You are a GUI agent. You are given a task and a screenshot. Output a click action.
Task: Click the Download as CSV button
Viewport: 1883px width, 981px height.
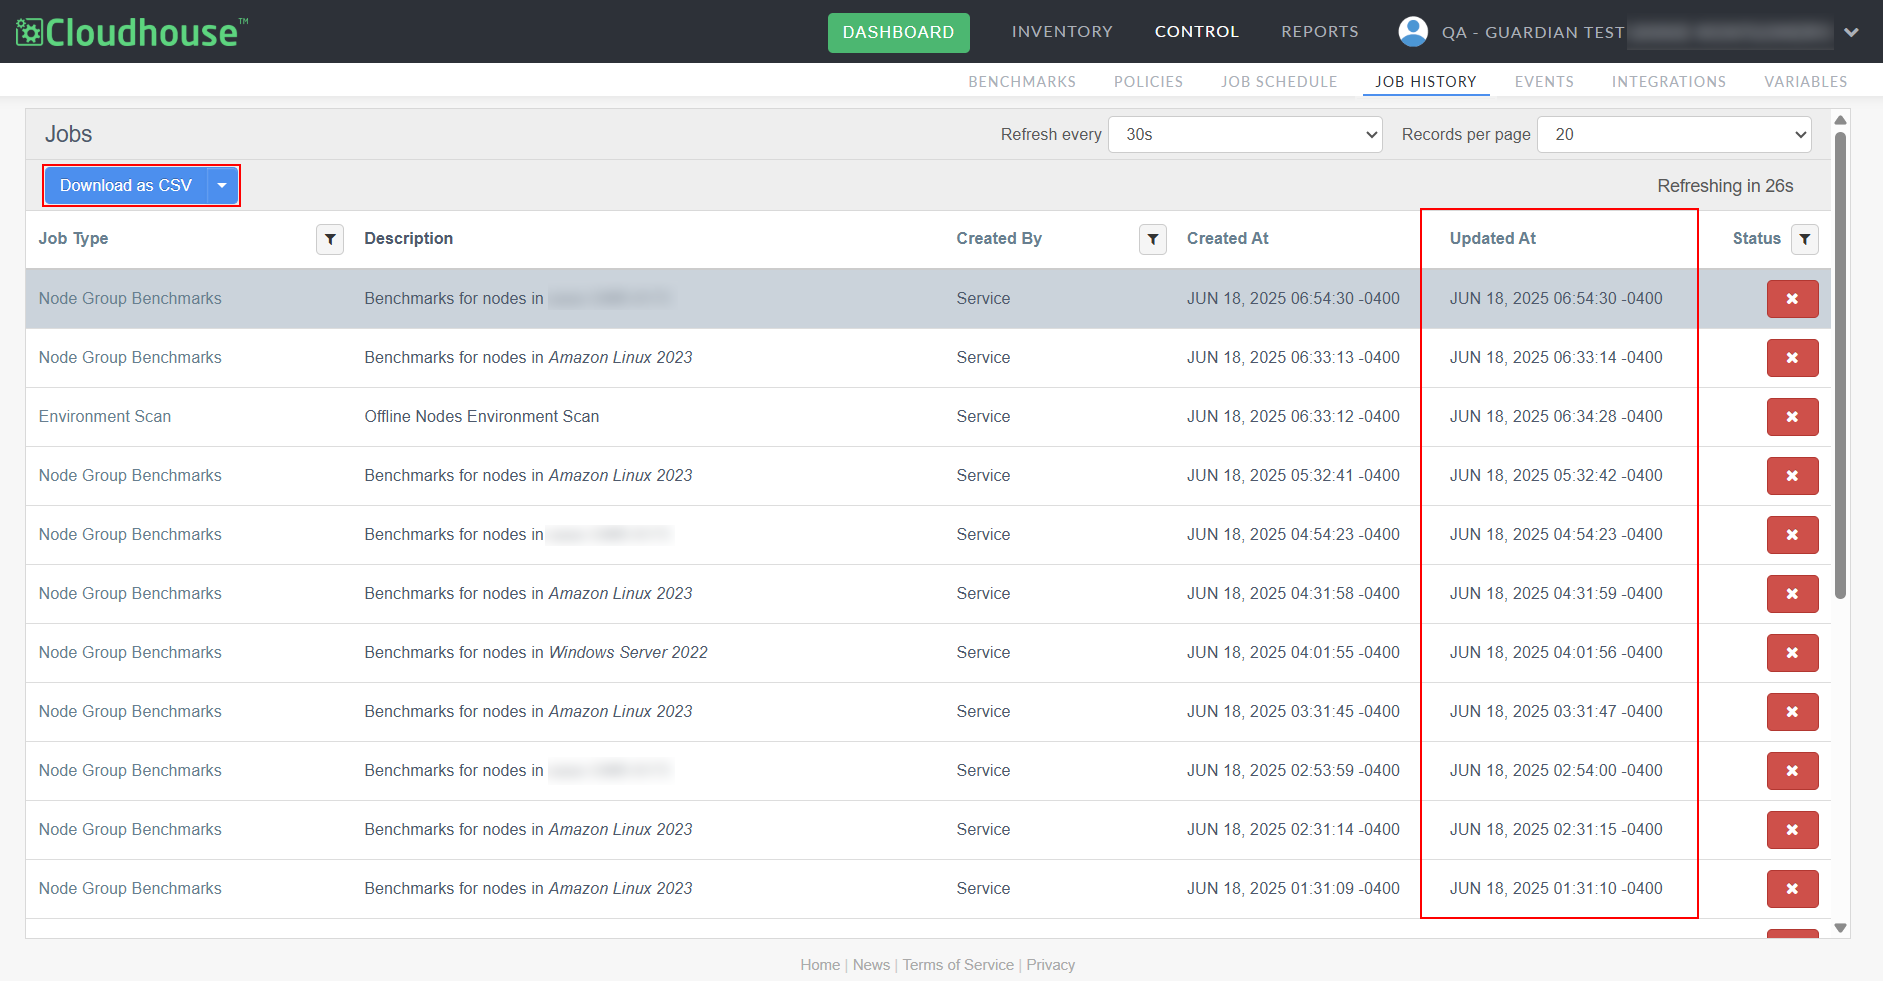[126, 186]
